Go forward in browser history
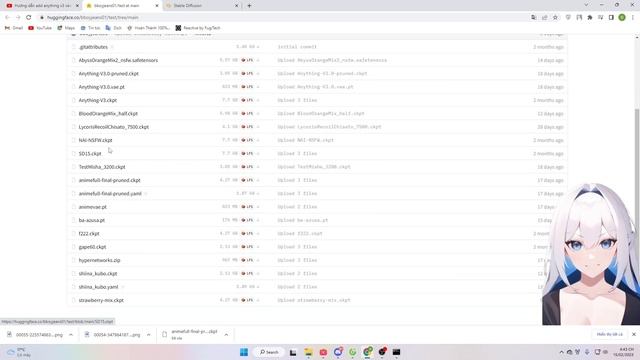 click(18, 18)
